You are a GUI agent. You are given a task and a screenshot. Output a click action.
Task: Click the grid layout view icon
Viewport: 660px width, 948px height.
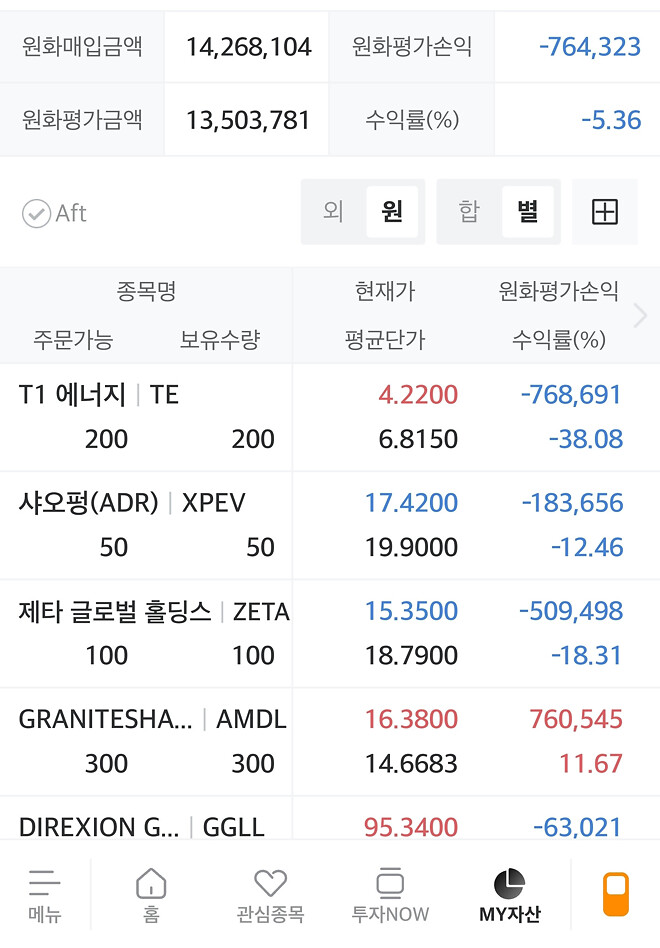pyautogui.click(x=605, y=211)
